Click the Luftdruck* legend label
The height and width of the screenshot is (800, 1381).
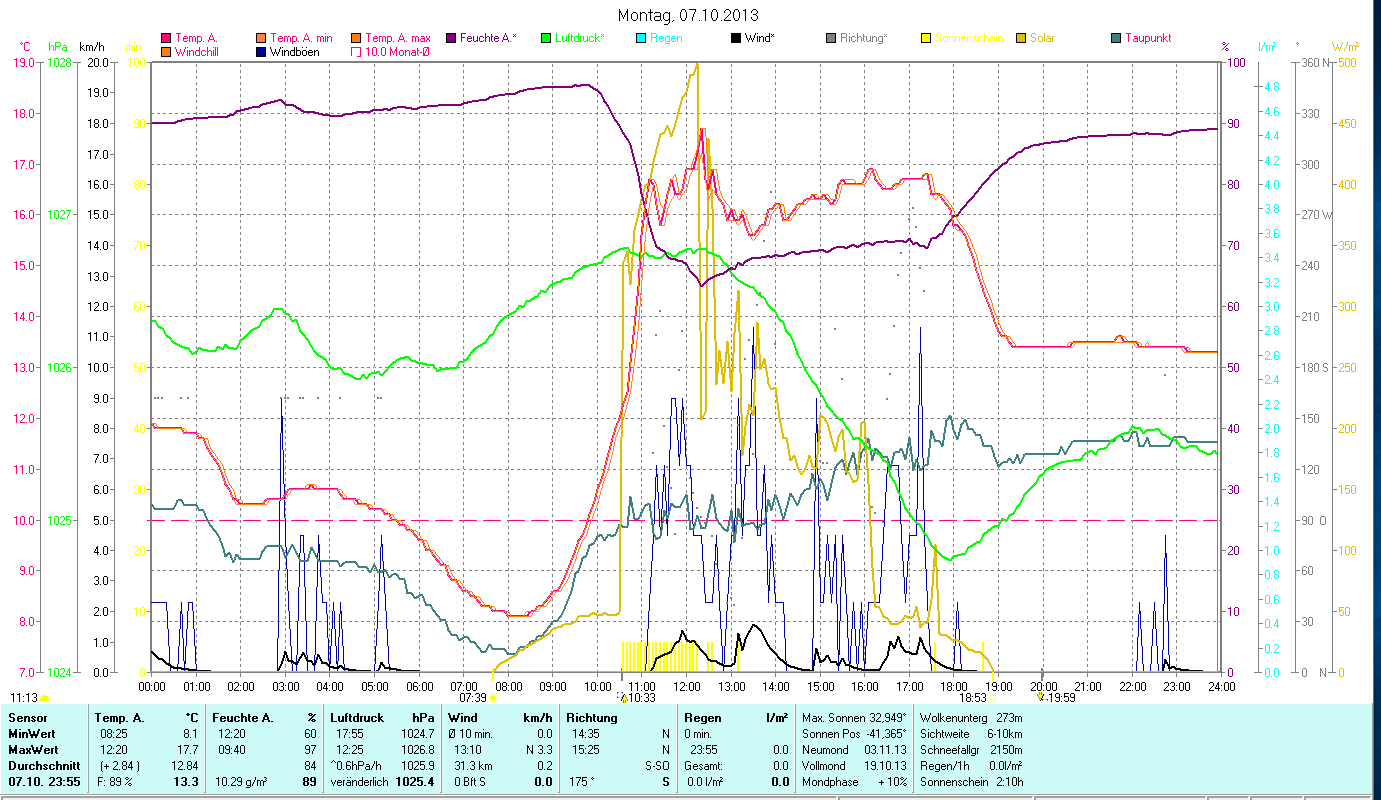[x=580, y=38]
